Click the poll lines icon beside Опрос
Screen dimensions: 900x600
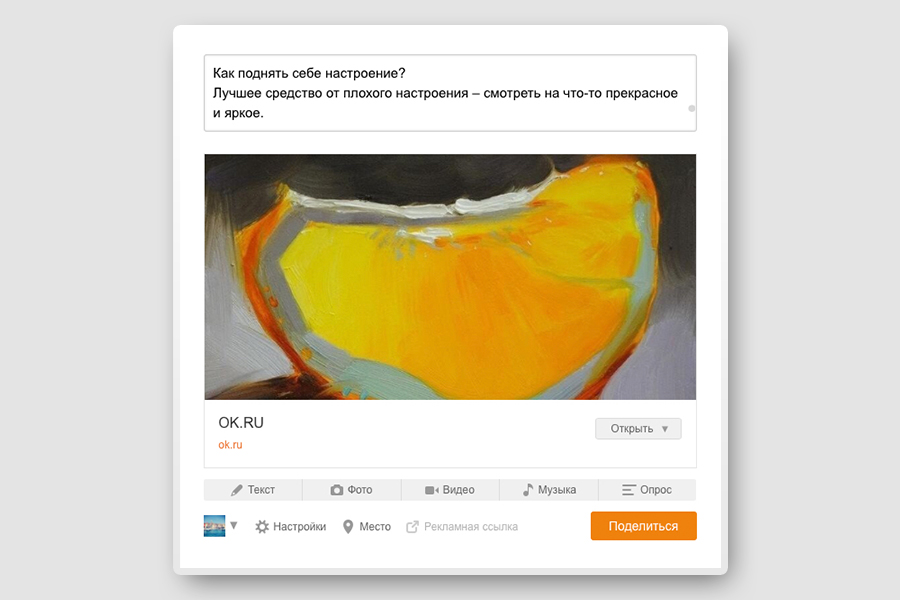[x=629, y=490]
